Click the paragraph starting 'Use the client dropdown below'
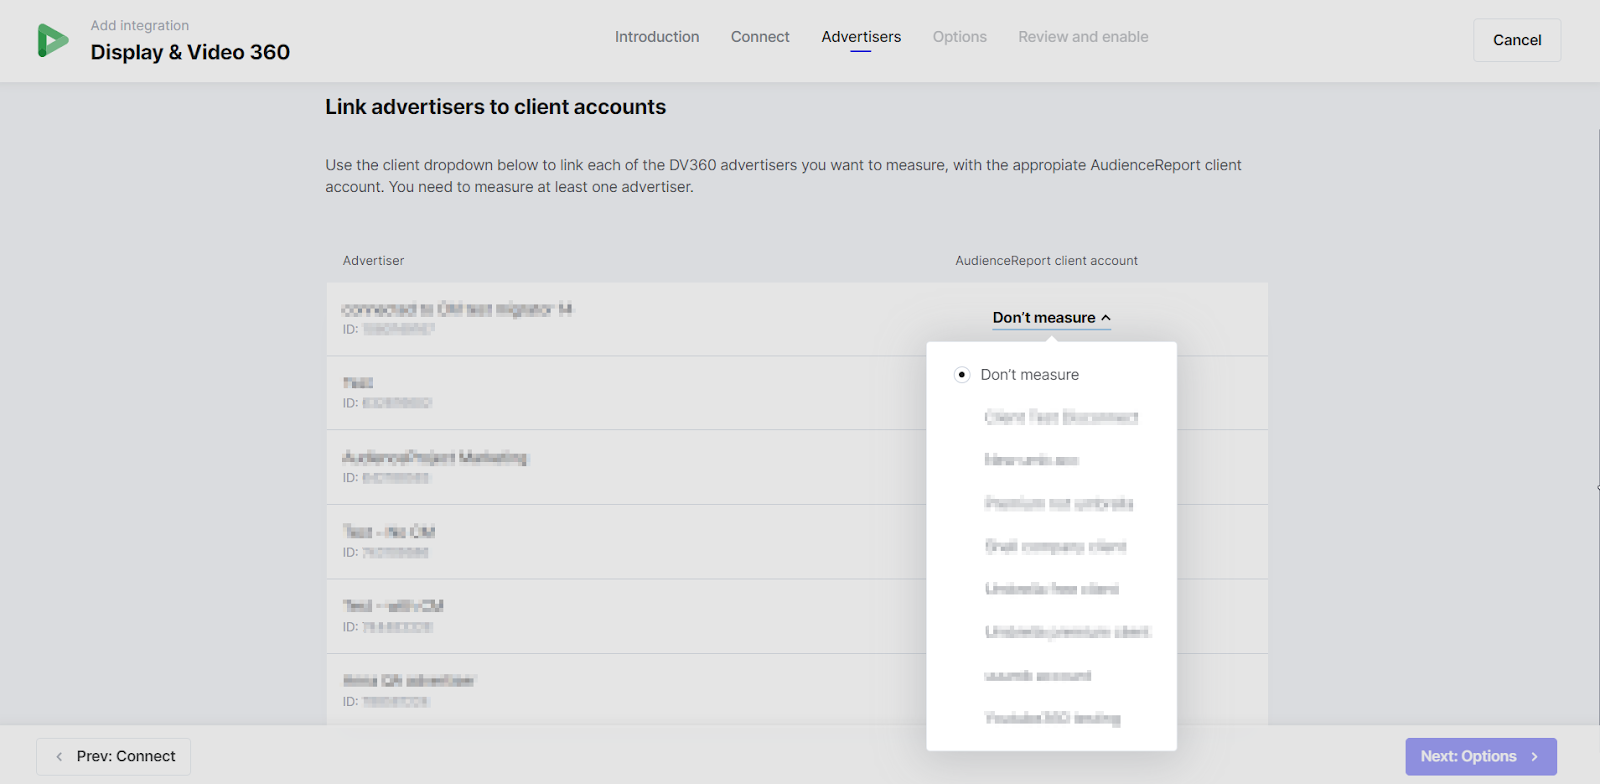 coord(783,176)
